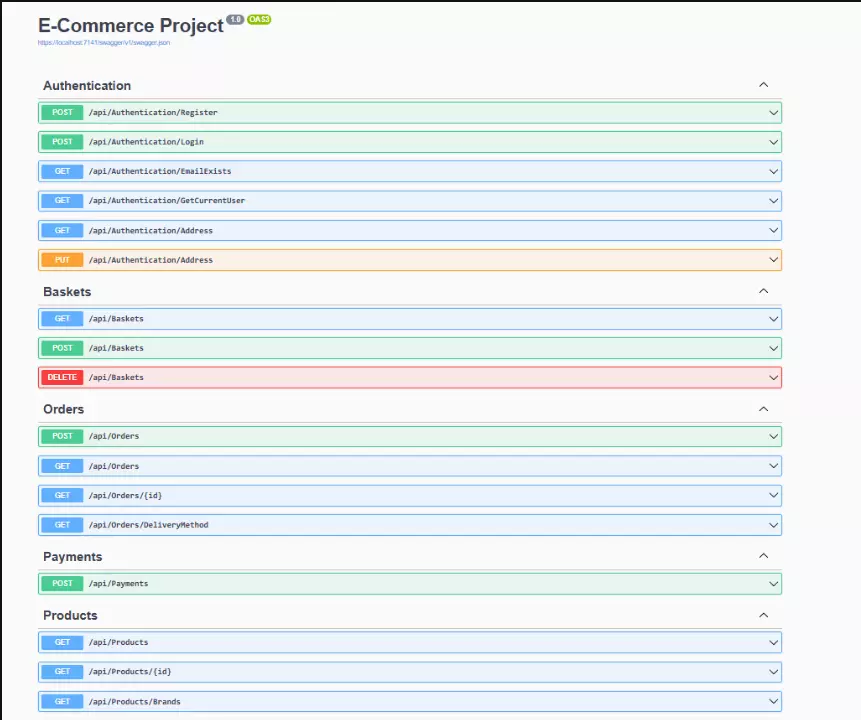Collapse the Orders section chevron
The height and width of the screenshot is (720, 861).
[x=763, y=409]
